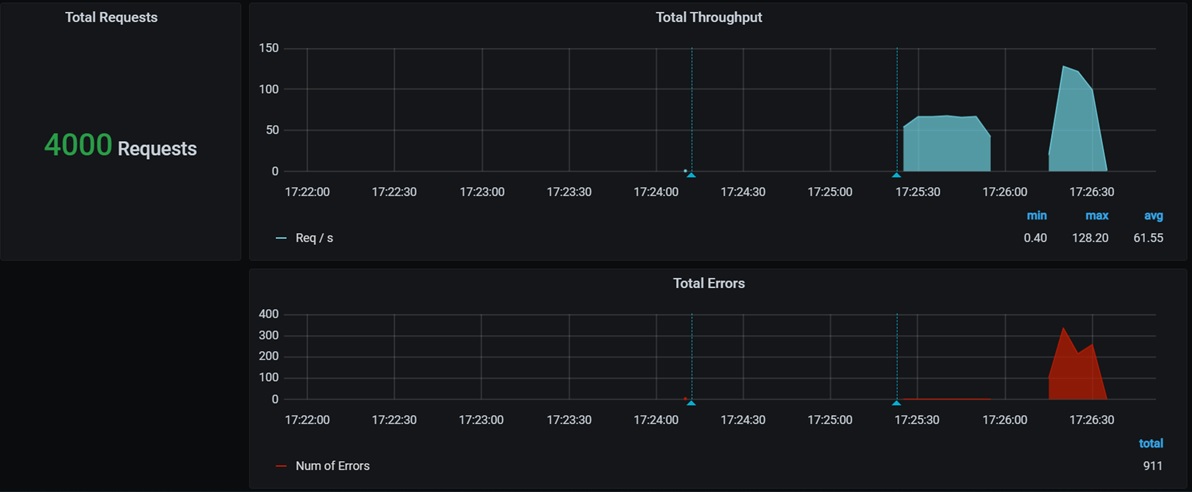Sort throughput legend by avg column
The height and width of the screenshot is (492, 1192).
1153,216
